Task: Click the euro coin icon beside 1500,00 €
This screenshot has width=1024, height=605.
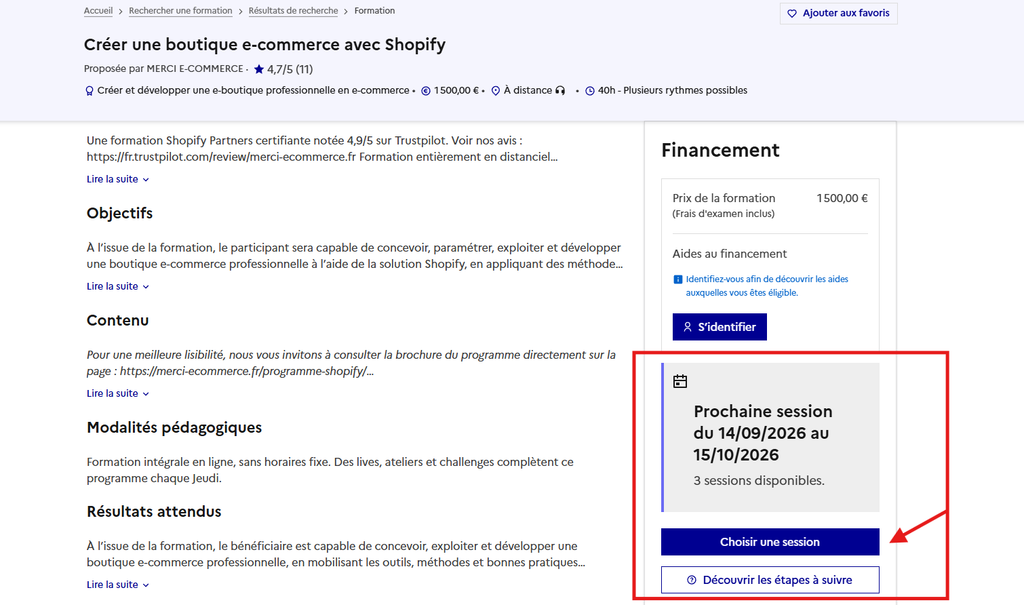Action: (x=426, y=91)
